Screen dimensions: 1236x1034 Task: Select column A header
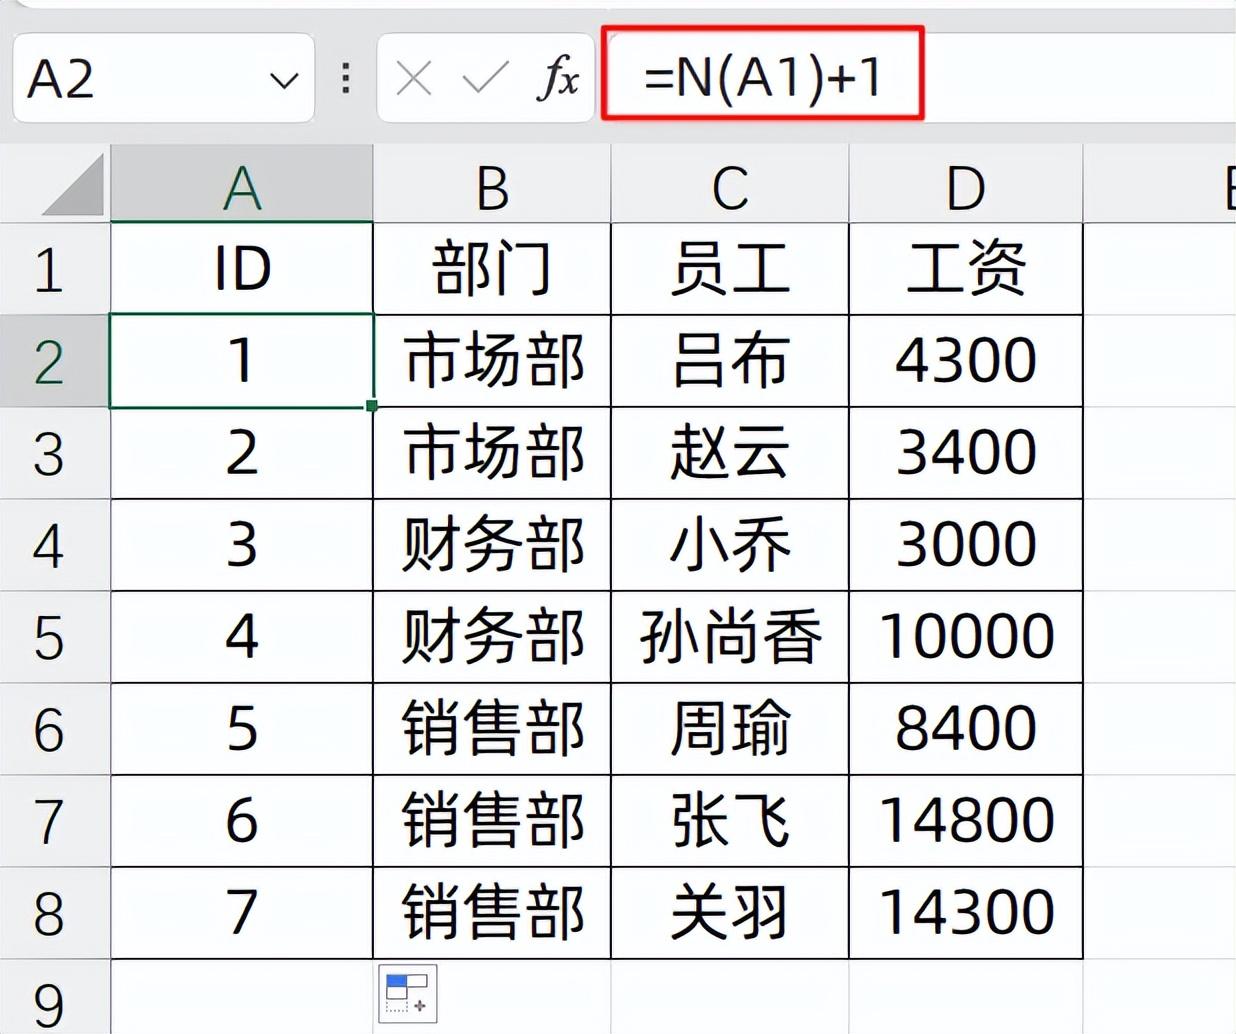click(241, 184)
